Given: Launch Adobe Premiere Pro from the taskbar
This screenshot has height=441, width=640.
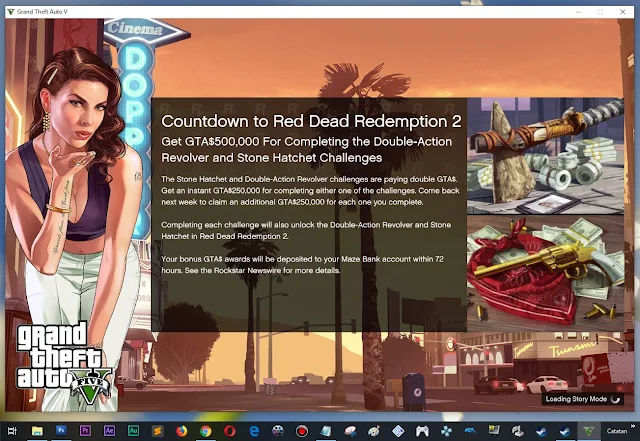Looking at the screenshot, I should point(85,431).
